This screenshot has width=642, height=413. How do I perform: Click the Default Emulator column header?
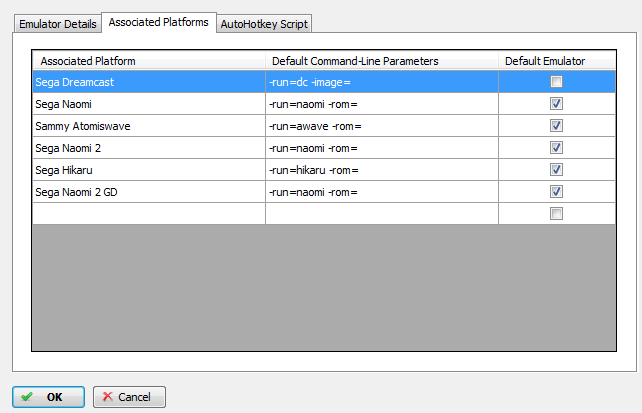pyautogui.click(x=557, y=61)
